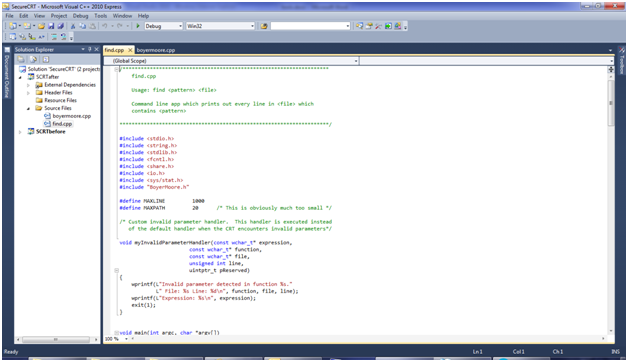Open the Tools menu
628x362 pixels.
[101, 16]
